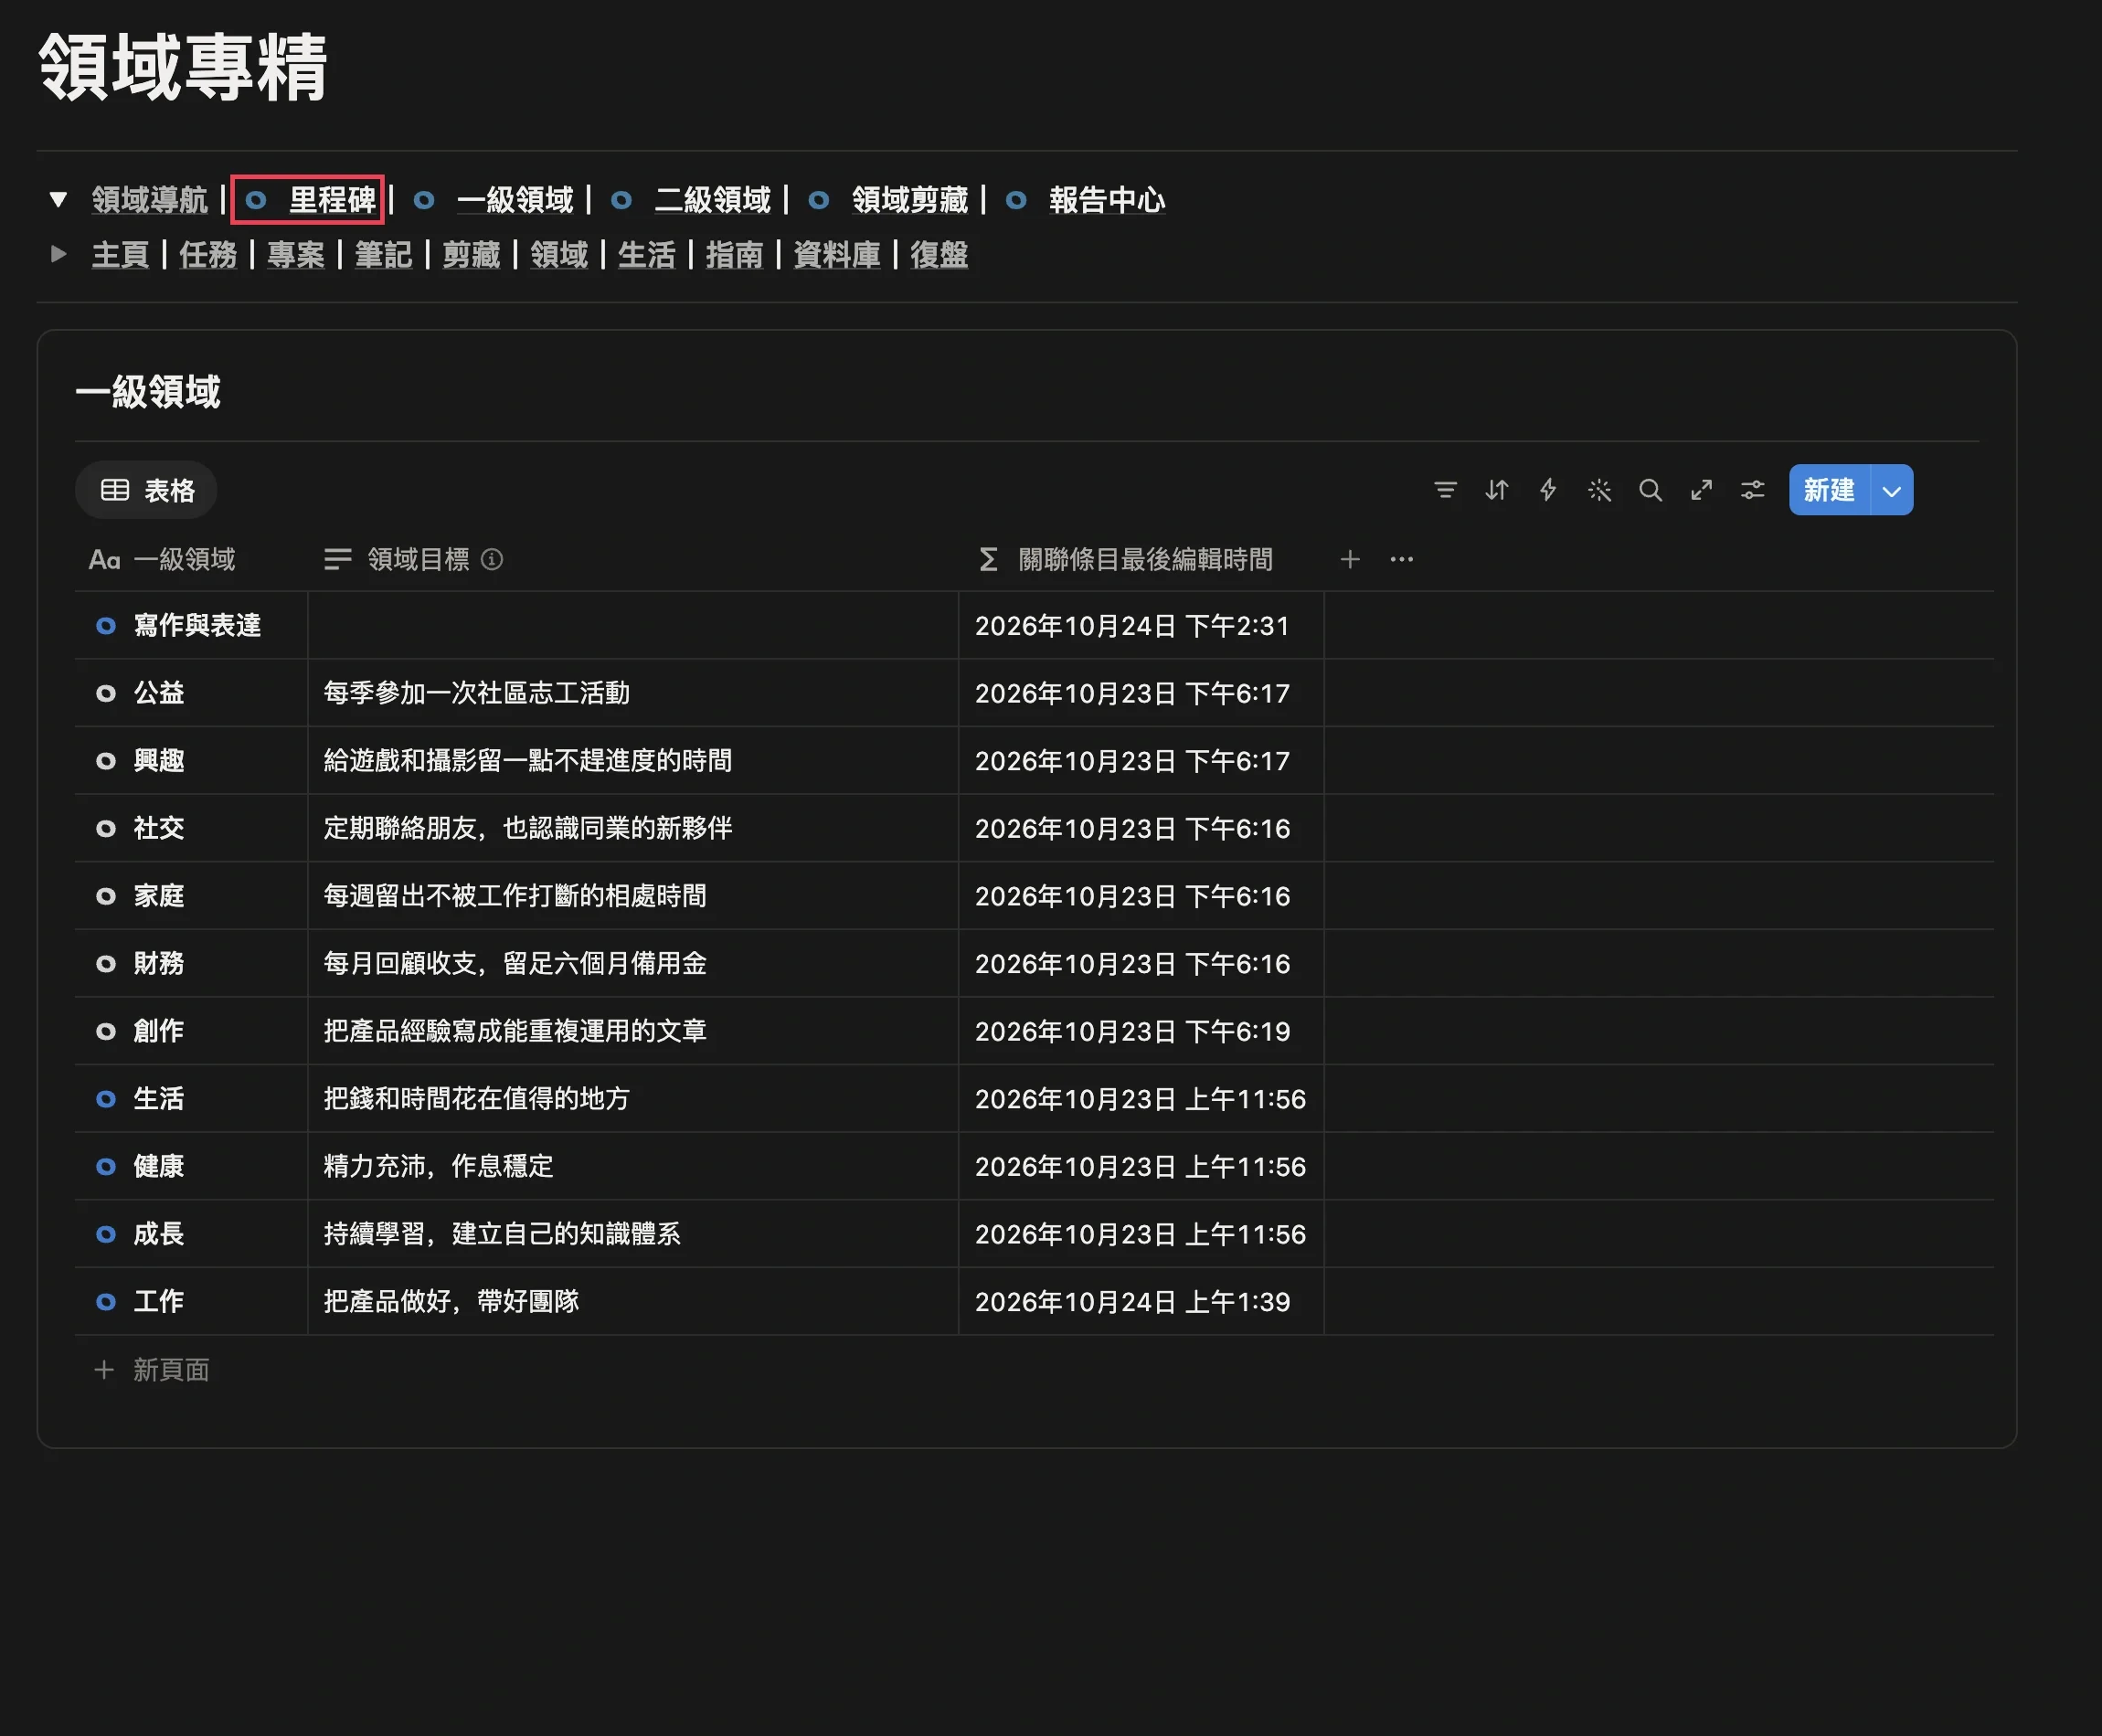The height and width of the screenshot is (1736, 2102).
Task: Click the 新建 button
Action: [x=1829, y=490]
